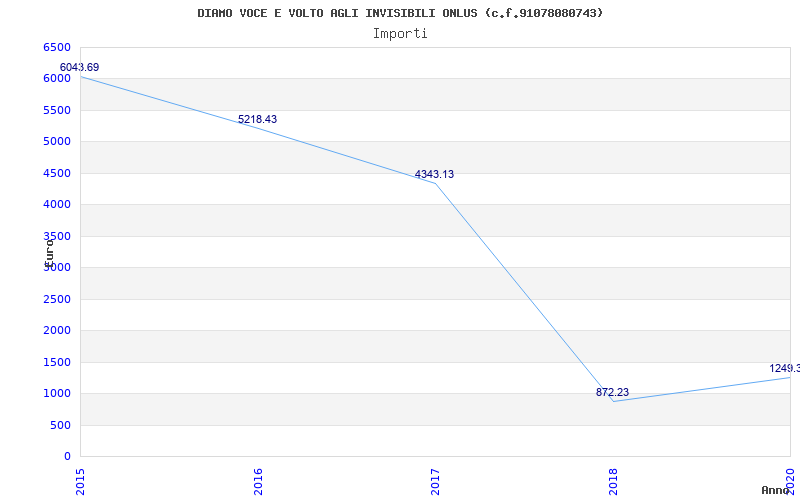Select the 4000 y-axis tick label
The height and width of the screenshot is (500, 800).
pos(57,205)
